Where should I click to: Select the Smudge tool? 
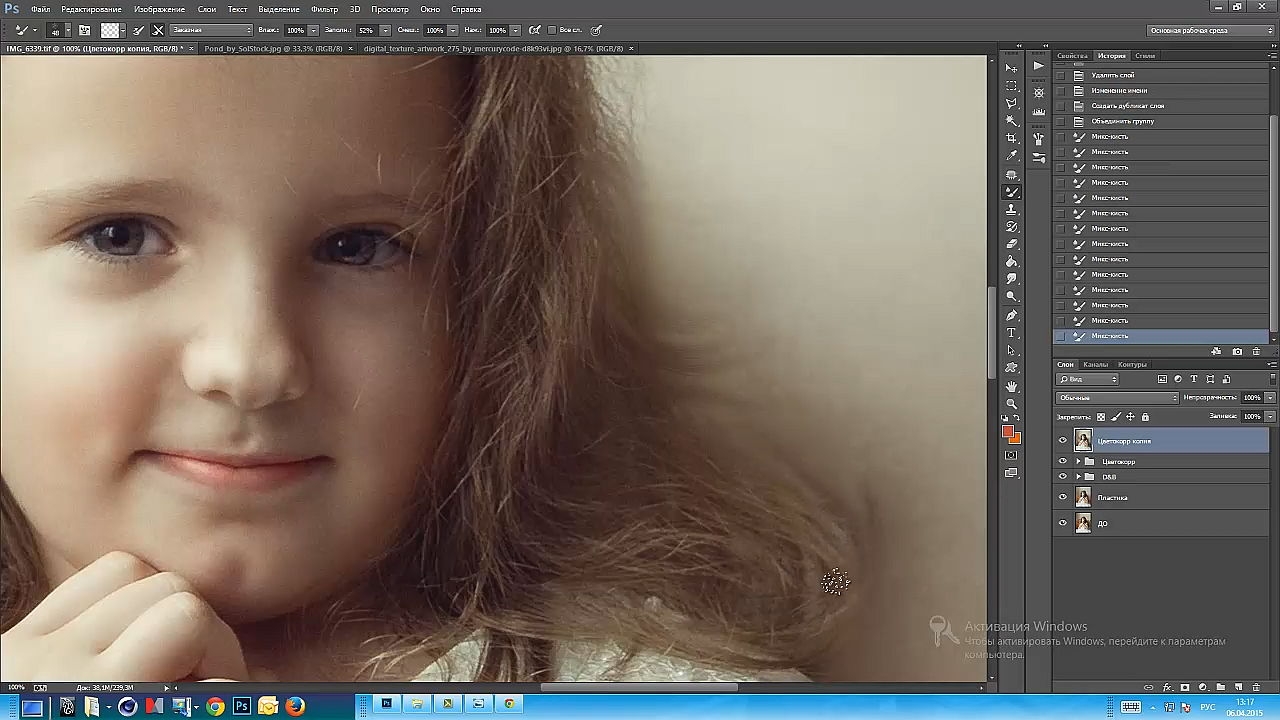[x=1012, y=279]
